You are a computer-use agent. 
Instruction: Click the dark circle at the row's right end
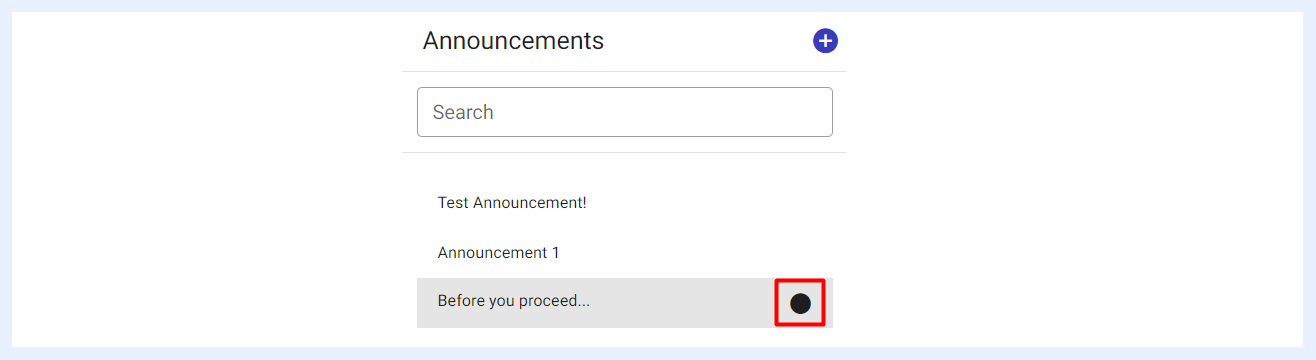(x=800, y=303)
